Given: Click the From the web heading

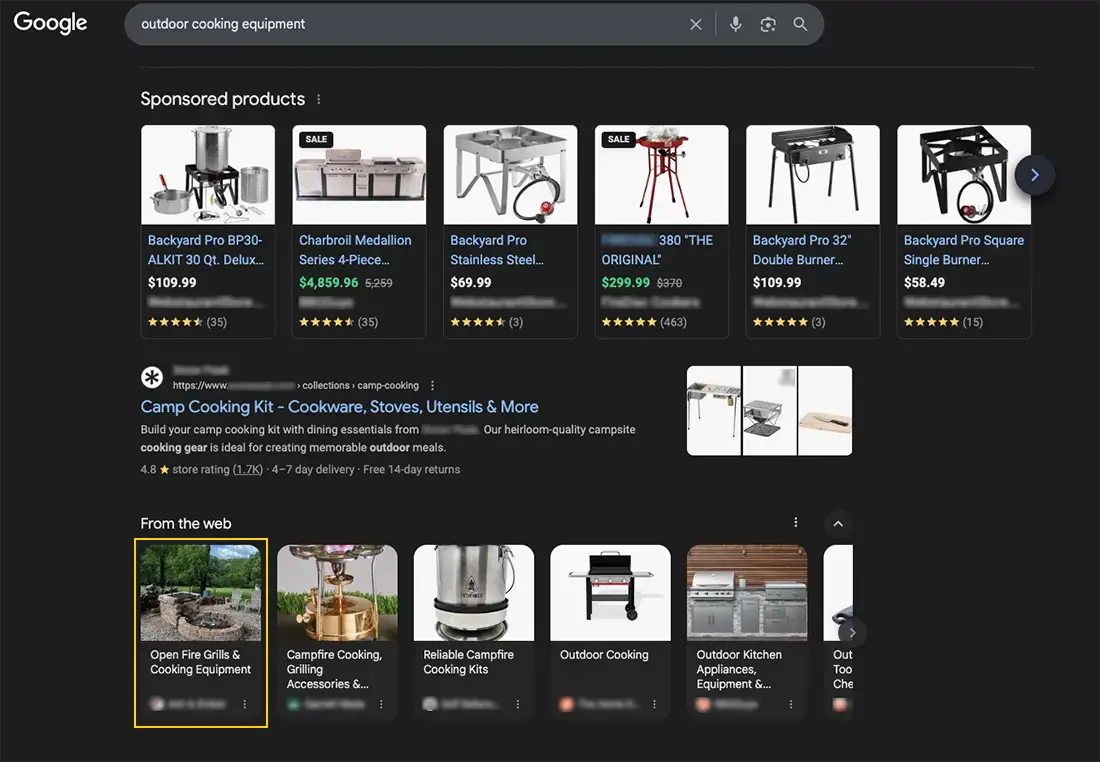Looking at the screenshot, I should [186, 523].
